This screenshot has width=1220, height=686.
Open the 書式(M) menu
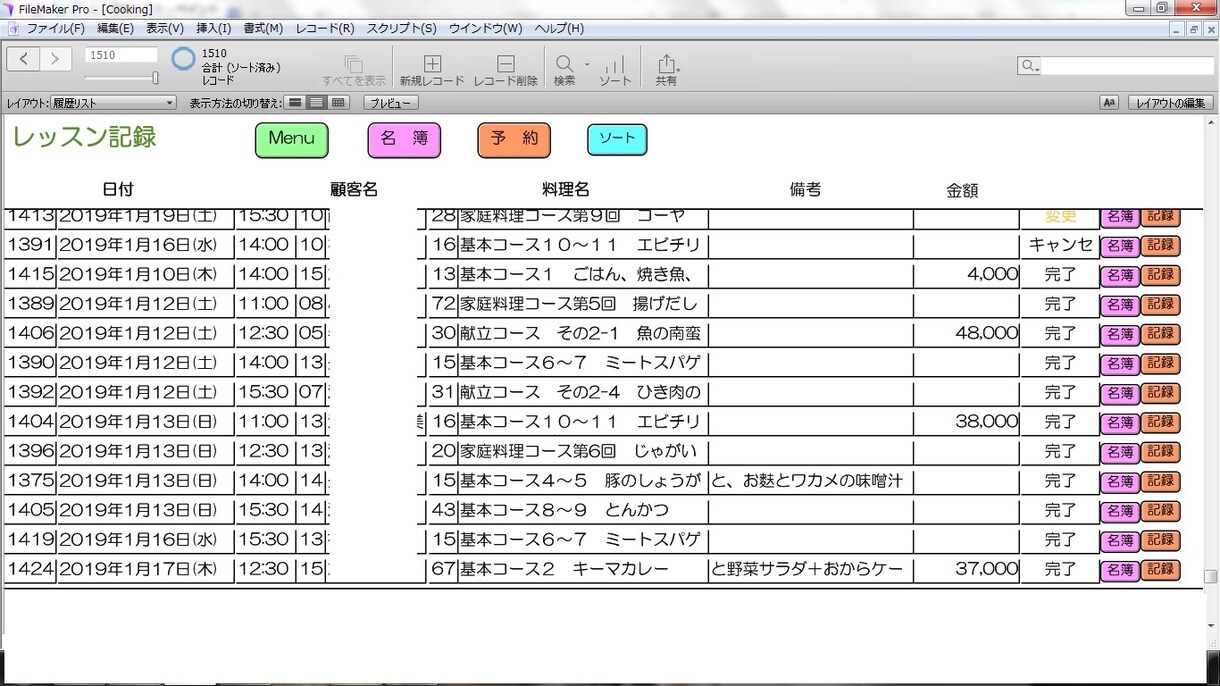pos(263,28)
